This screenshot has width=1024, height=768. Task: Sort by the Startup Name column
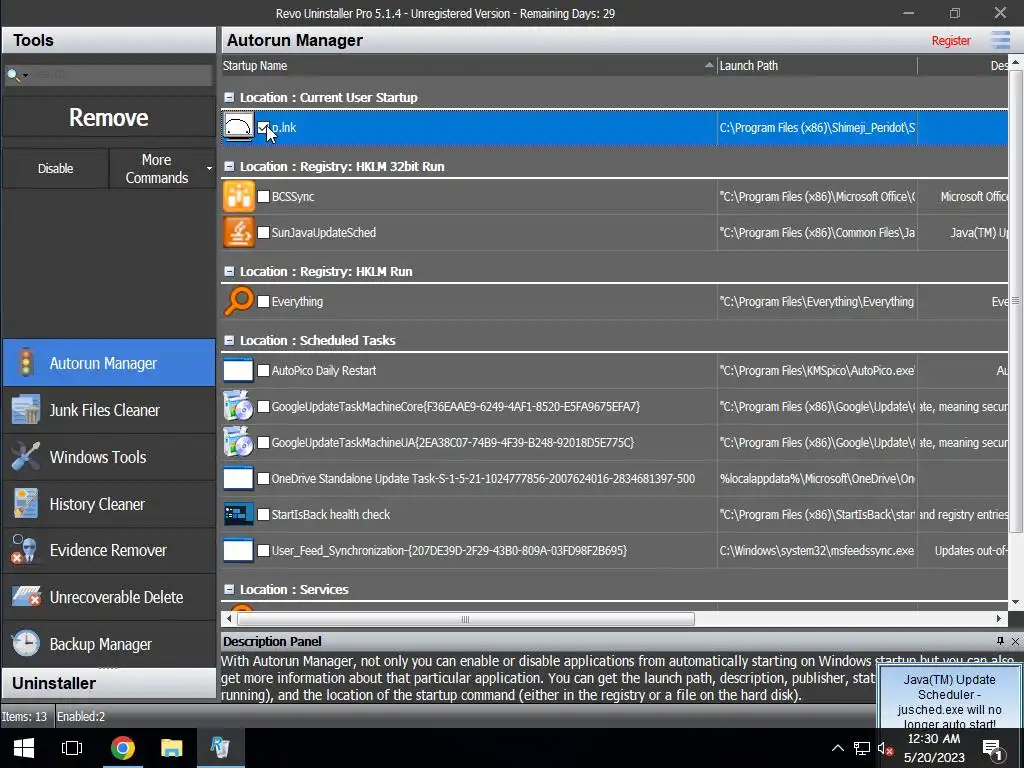[468, 65]
